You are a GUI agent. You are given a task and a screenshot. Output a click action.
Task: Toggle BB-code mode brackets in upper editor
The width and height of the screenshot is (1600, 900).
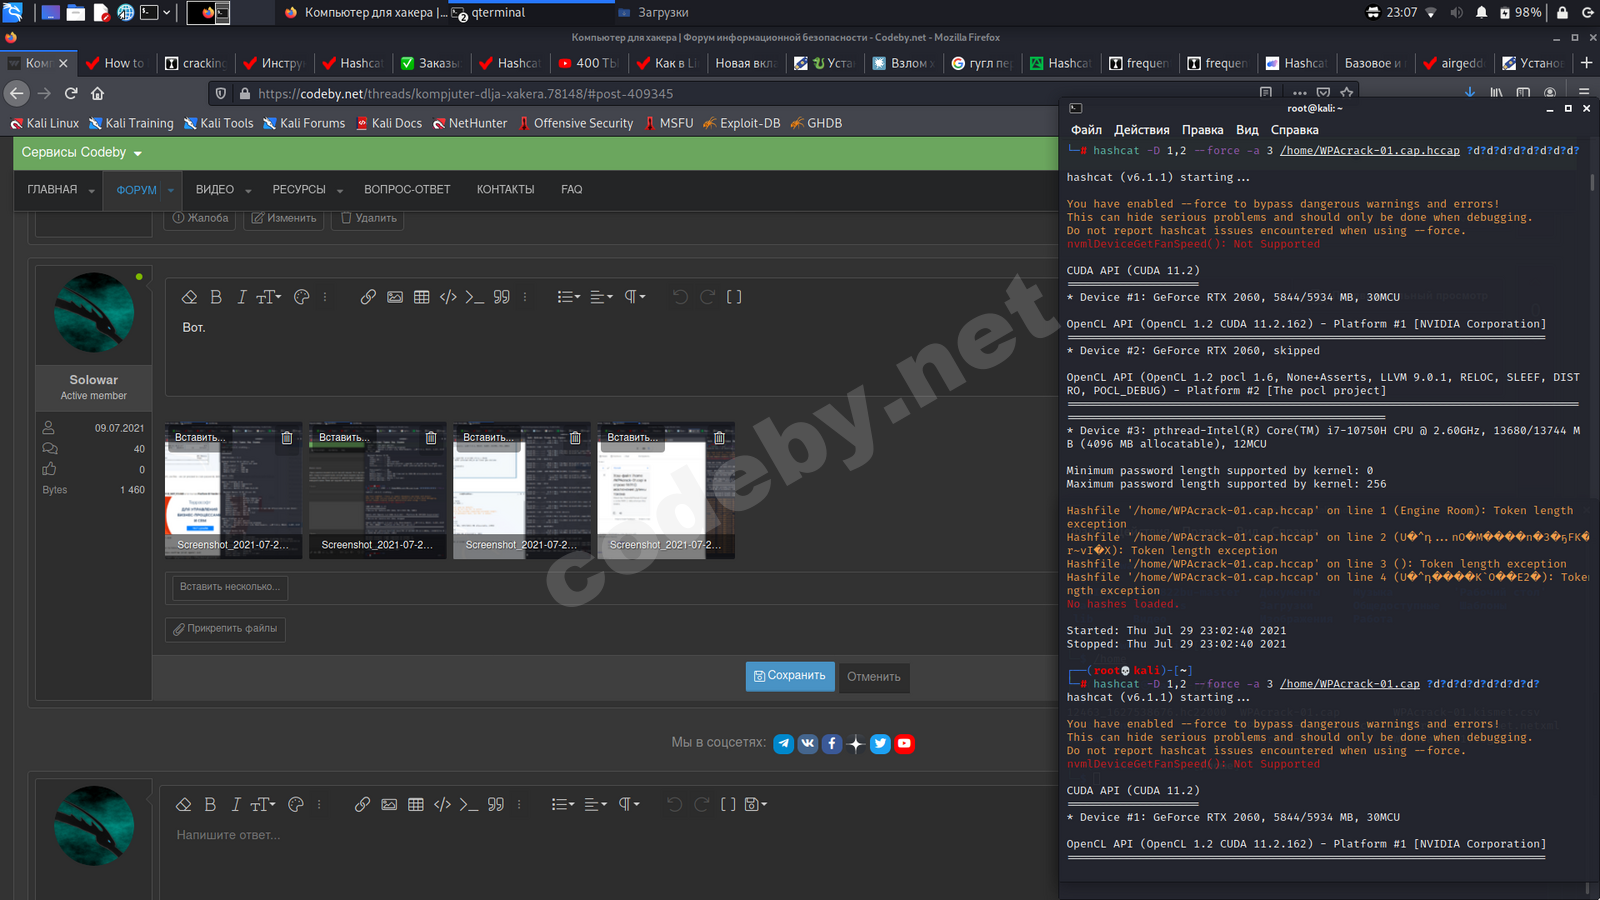pos(734,297)
